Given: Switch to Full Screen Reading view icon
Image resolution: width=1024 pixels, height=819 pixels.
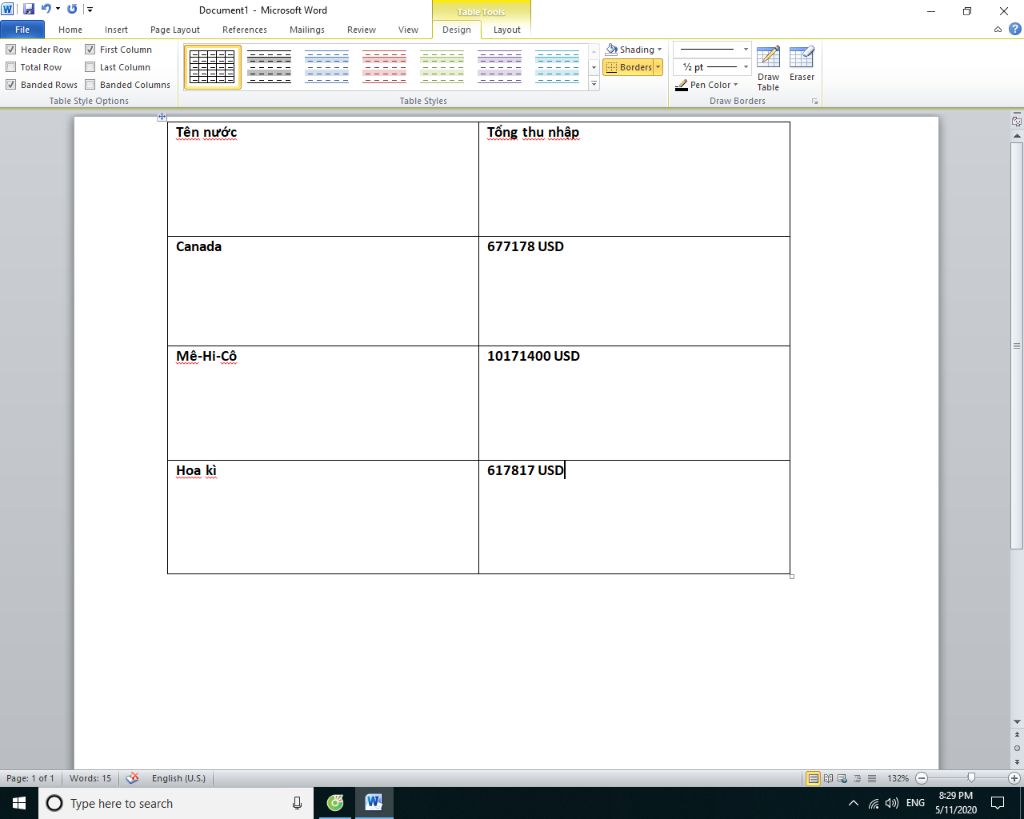Looking at the screenshot, I should pos(828,778).
